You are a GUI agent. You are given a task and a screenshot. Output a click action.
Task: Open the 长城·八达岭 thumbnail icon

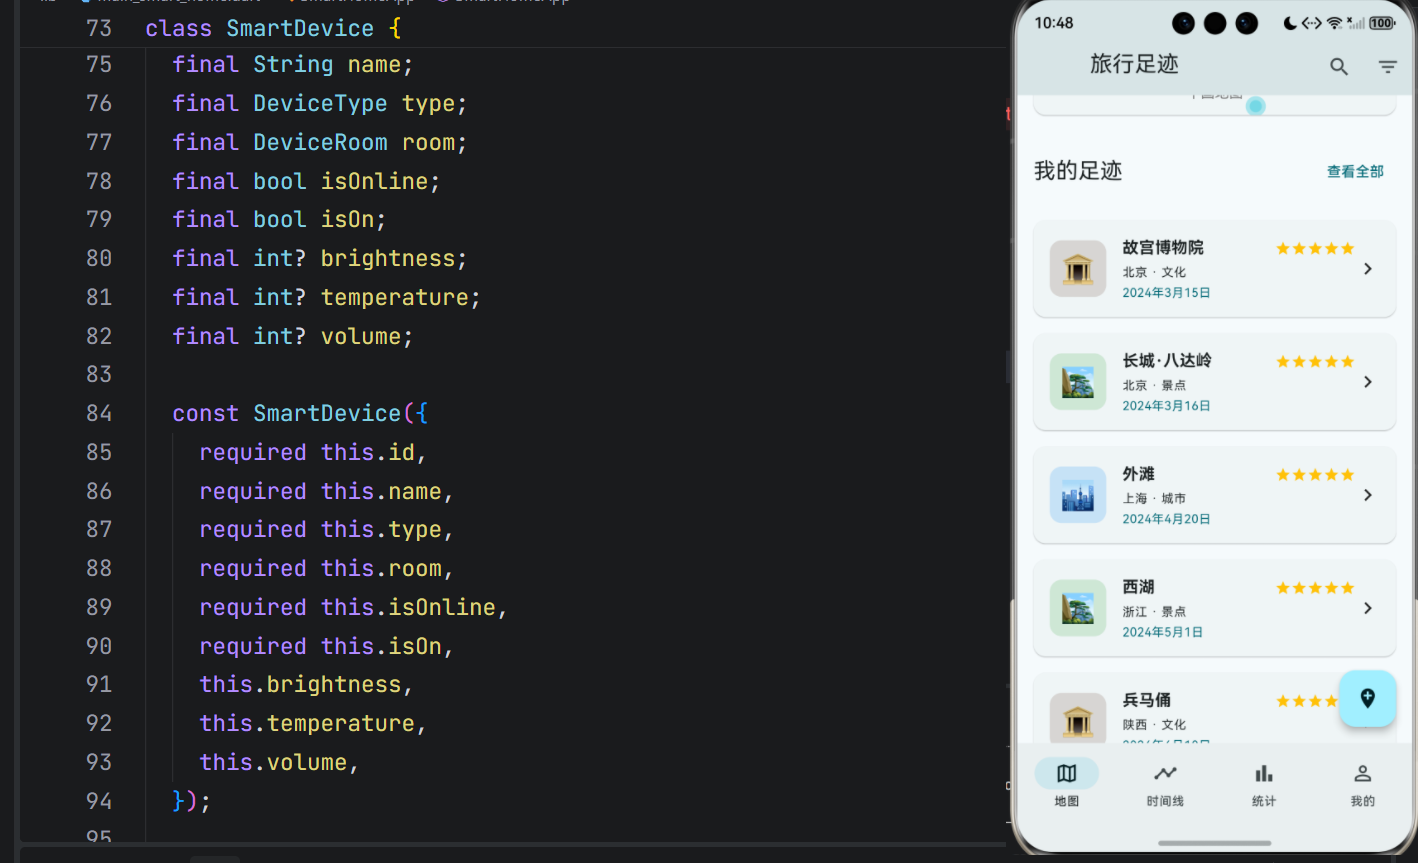1078,382
